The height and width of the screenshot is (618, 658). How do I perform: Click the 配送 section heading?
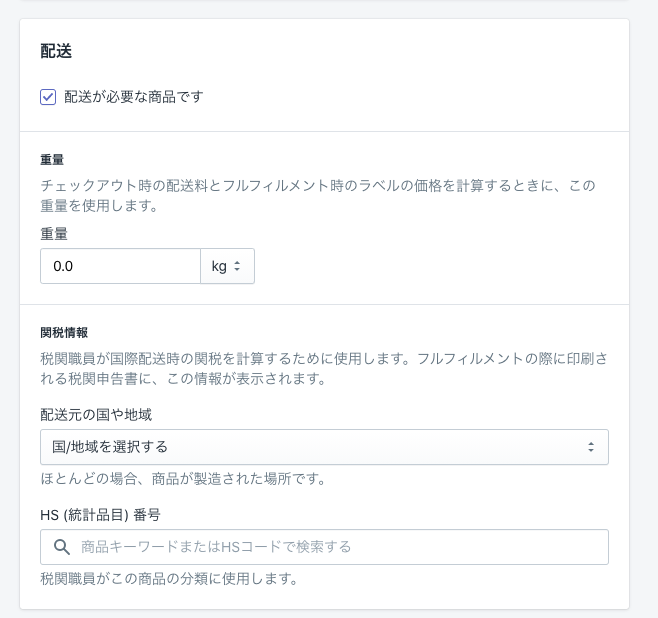tap(56, 51)
